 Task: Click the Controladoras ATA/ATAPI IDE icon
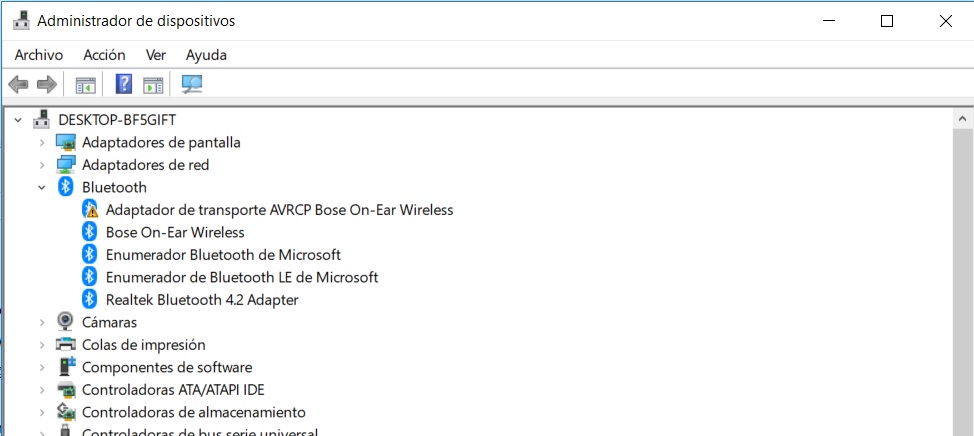(x=66, y=389)
